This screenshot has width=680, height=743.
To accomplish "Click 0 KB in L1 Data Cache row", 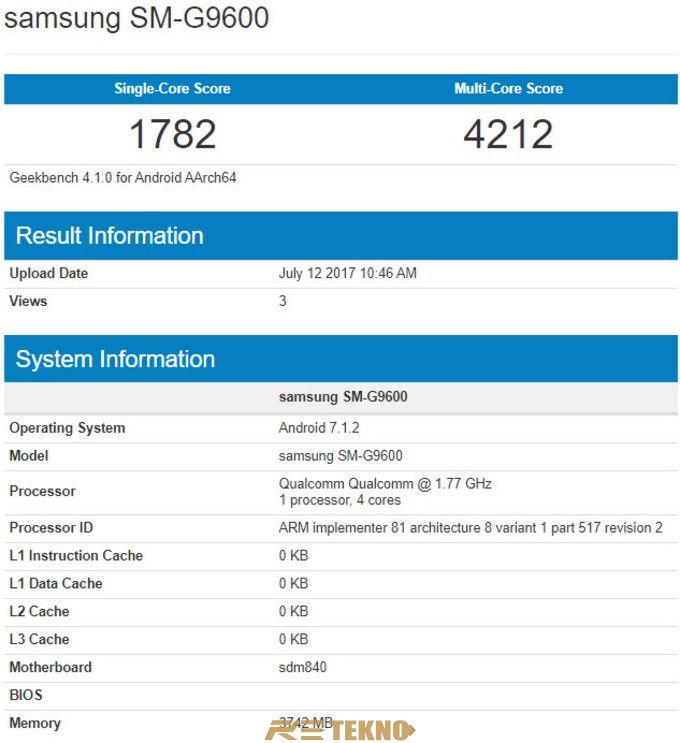I will pyautogui.click(x=293, y=584).
